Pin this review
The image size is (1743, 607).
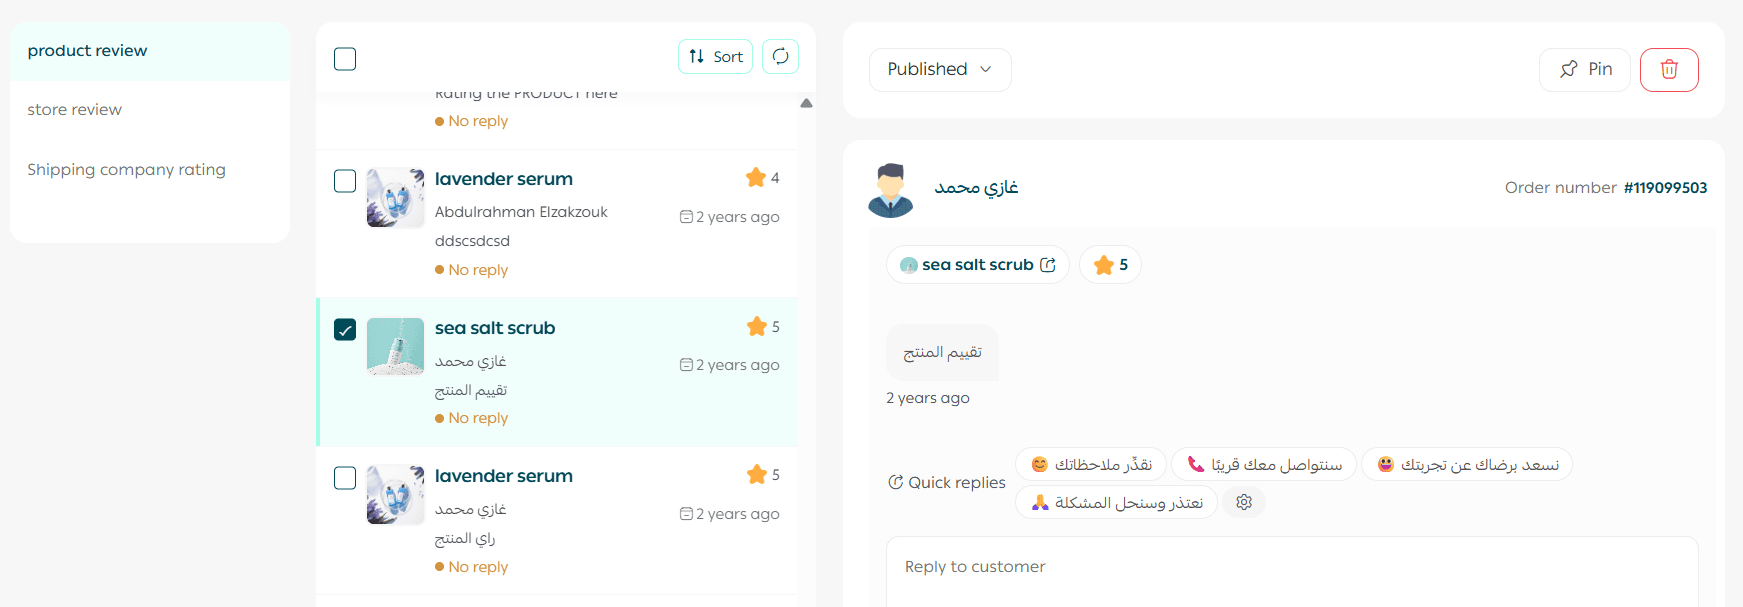coord(1584,69)
